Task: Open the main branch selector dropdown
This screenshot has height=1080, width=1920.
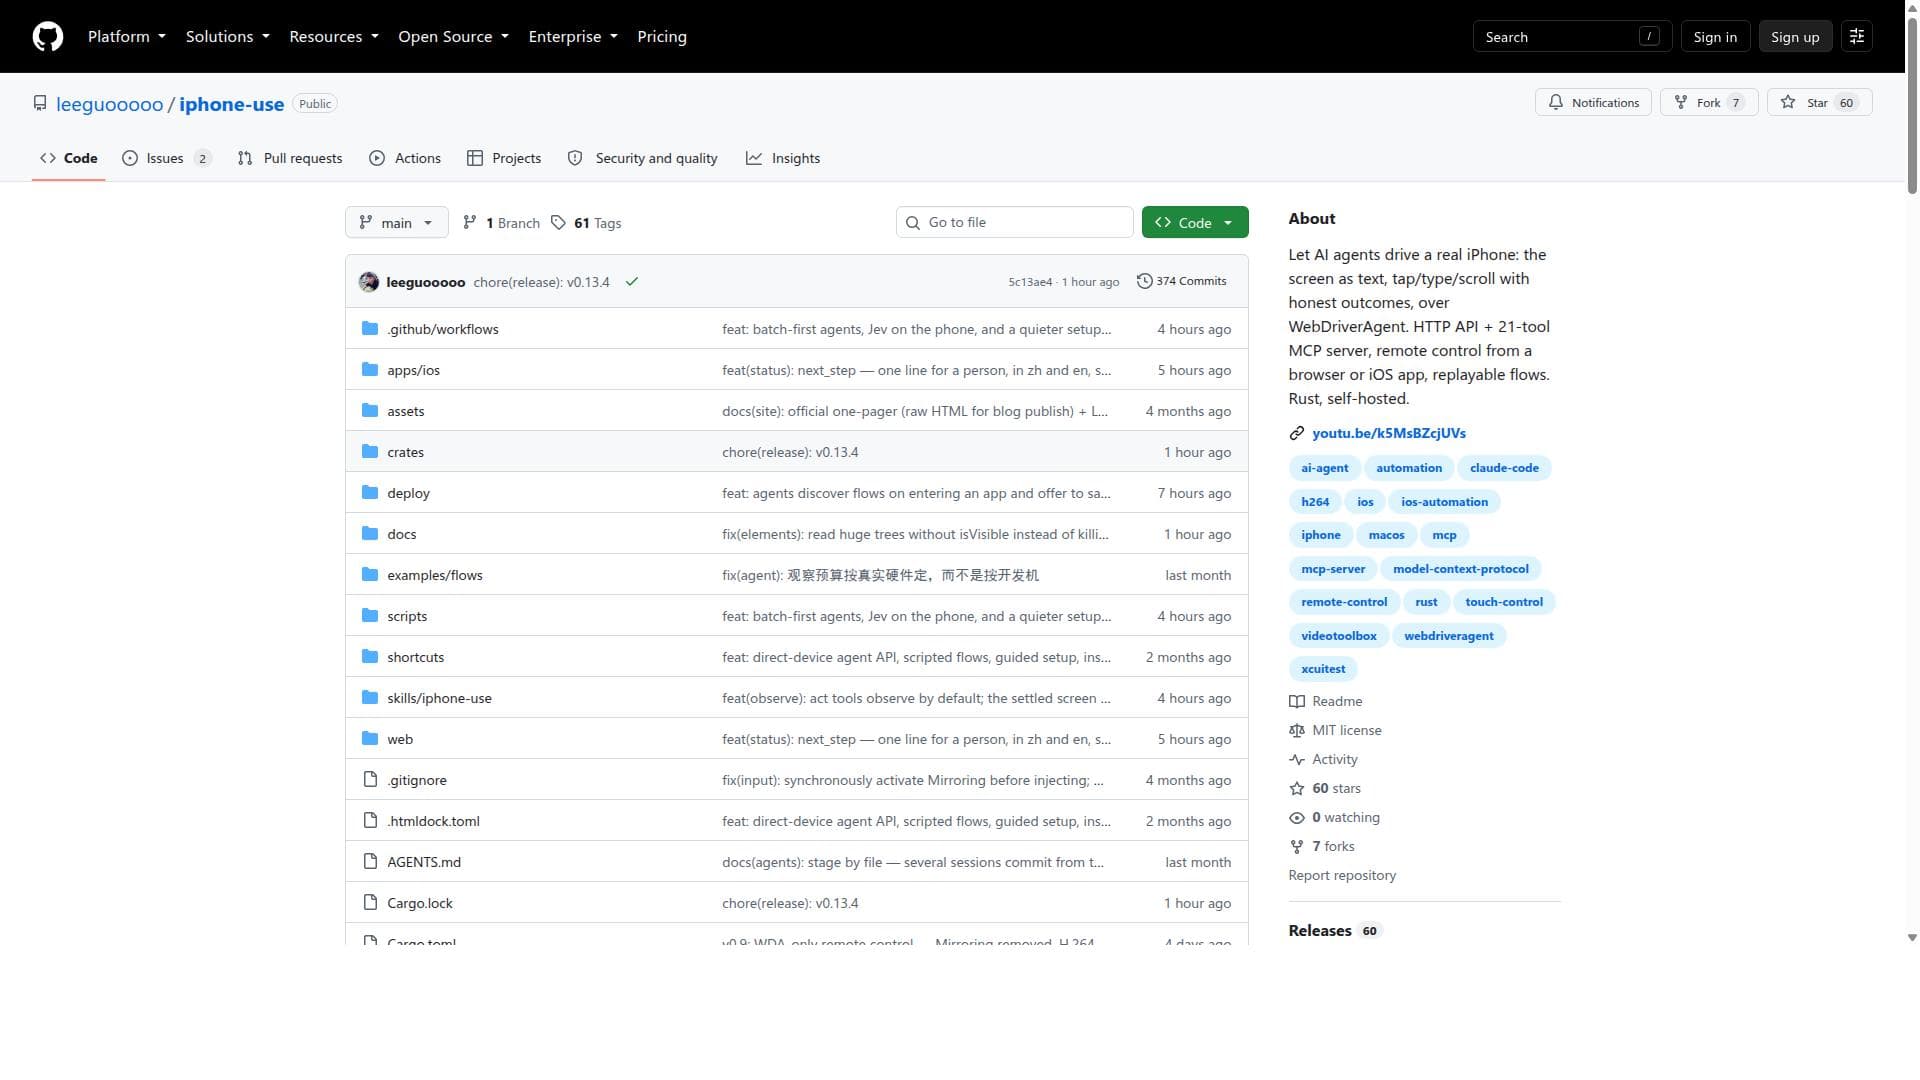Action: (397, 223)
